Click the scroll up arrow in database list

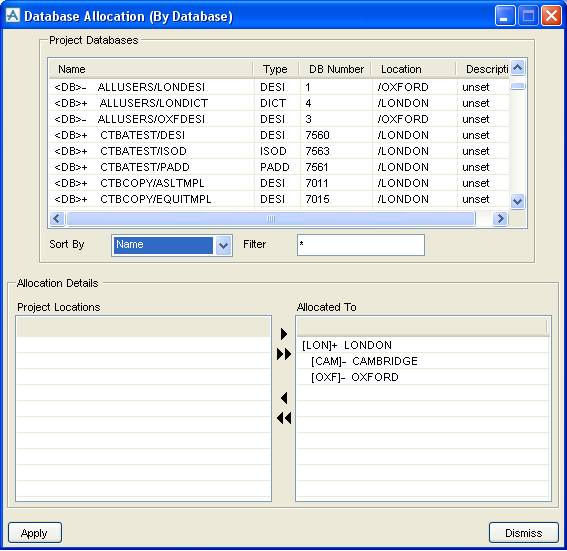[x=518, y=68]
